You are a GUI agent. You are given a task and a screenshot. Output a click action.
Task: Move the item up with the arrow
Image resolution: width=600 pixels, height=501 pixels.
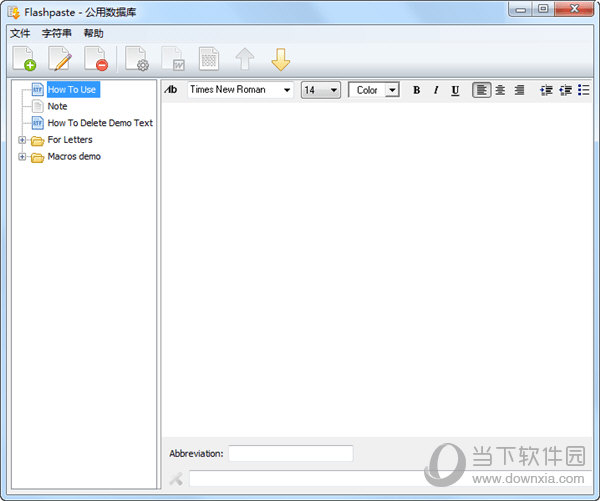(x=245, y=59)
